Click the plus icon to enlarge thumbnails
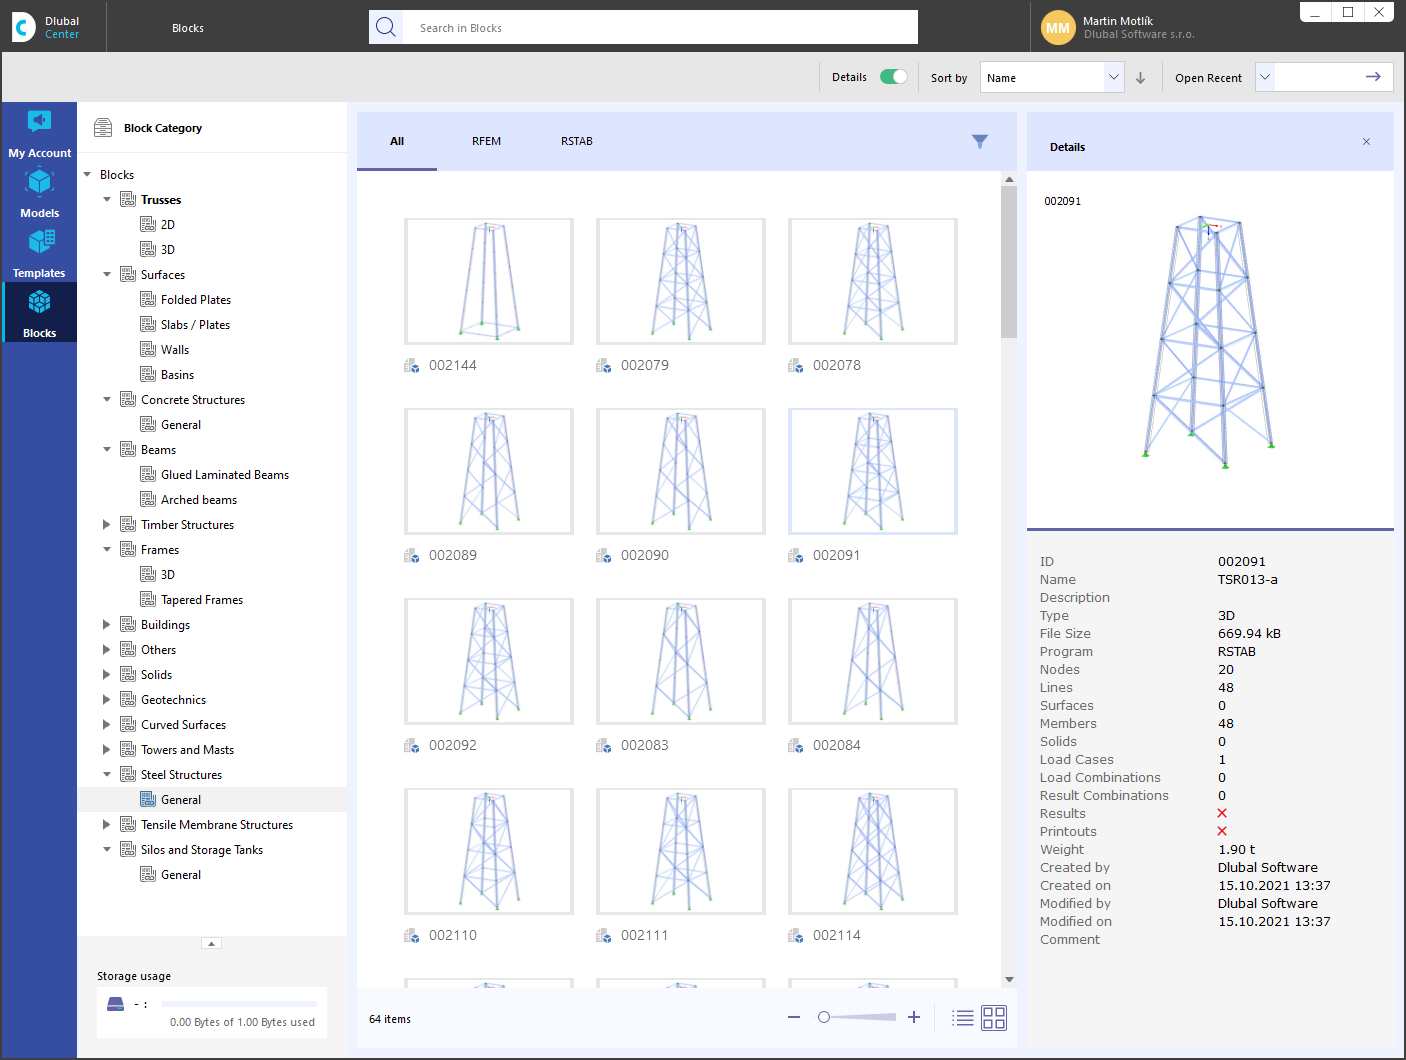This screenshot has width=1406, height=1060. [913, 1017]
